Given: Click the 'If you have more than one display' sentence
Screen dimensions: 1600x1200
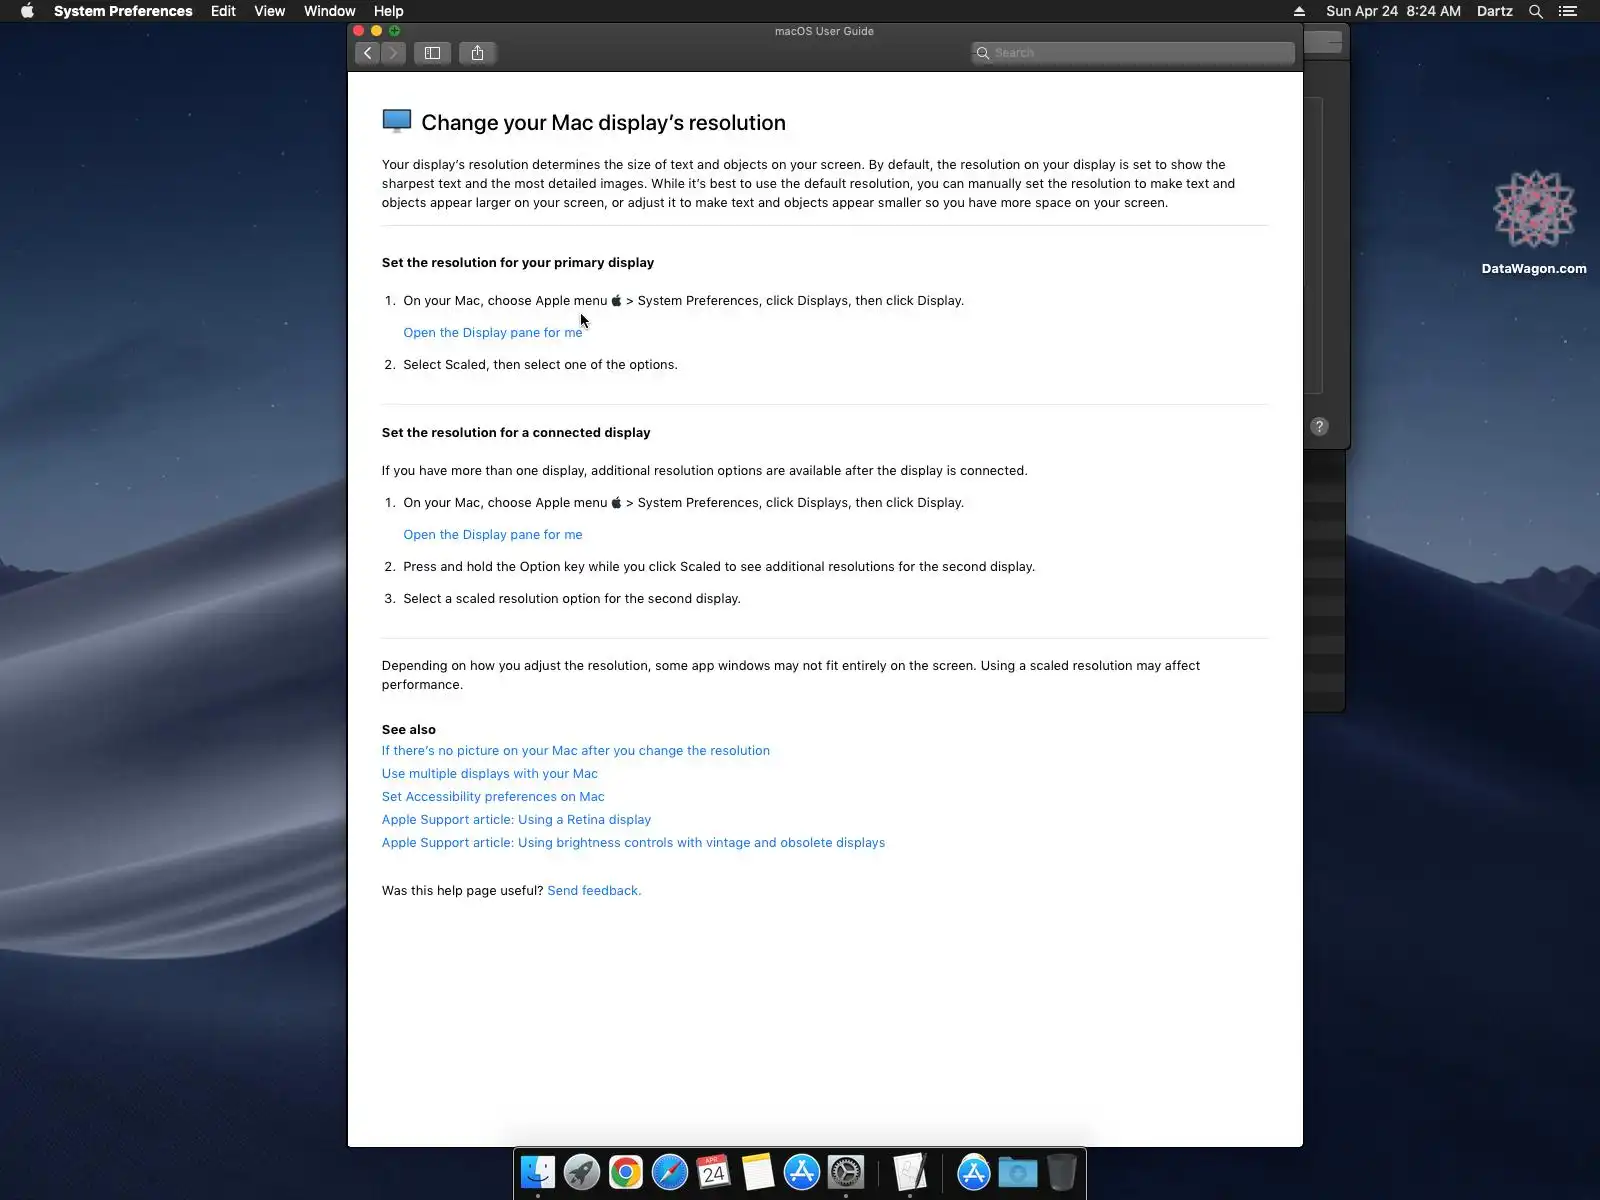Looking at the screenshot, I should pos(704,471).
